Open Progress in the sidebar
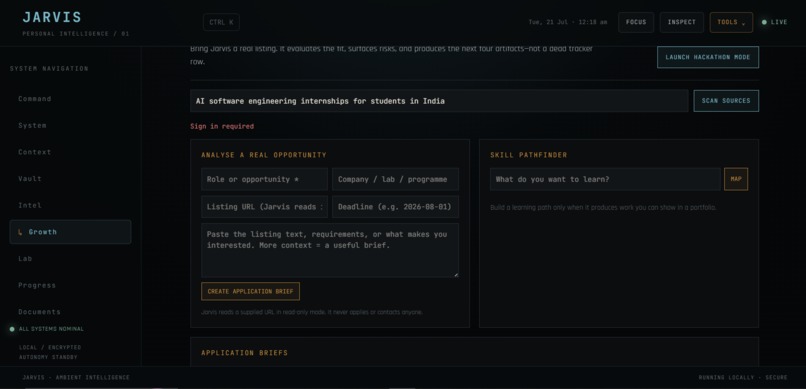Screen dimensions: 806x389 pos(70,285)
